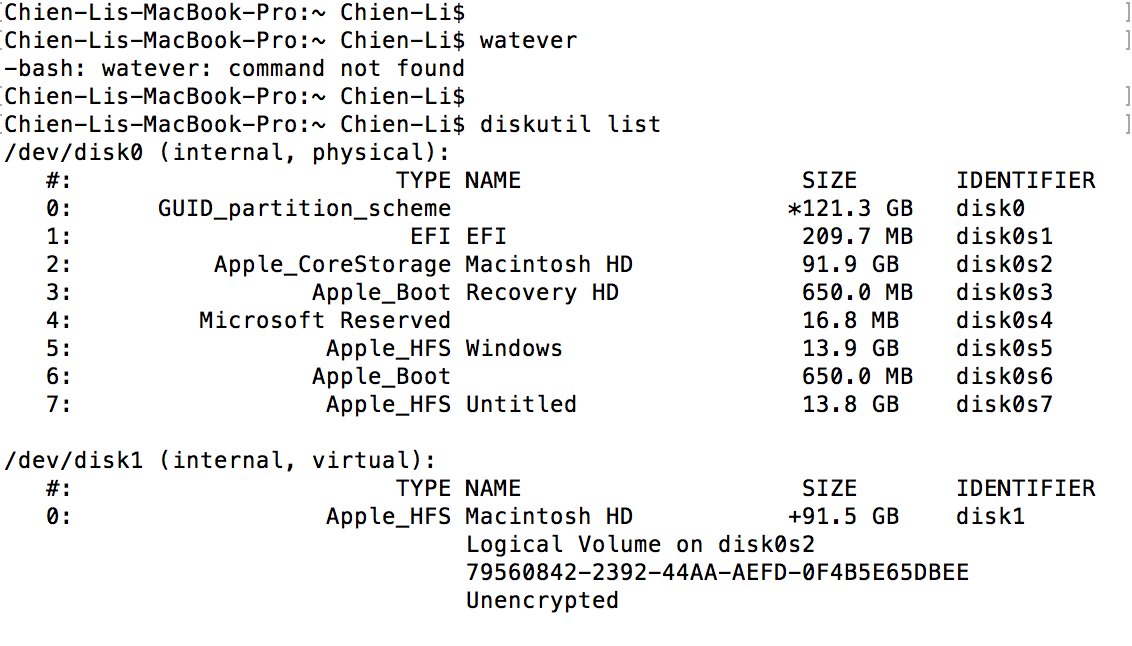Image resolution: width=1132 pixels, height=646 pixels.
Task: Click the +91.5 GB size value
Action: [x=843, y=517]
